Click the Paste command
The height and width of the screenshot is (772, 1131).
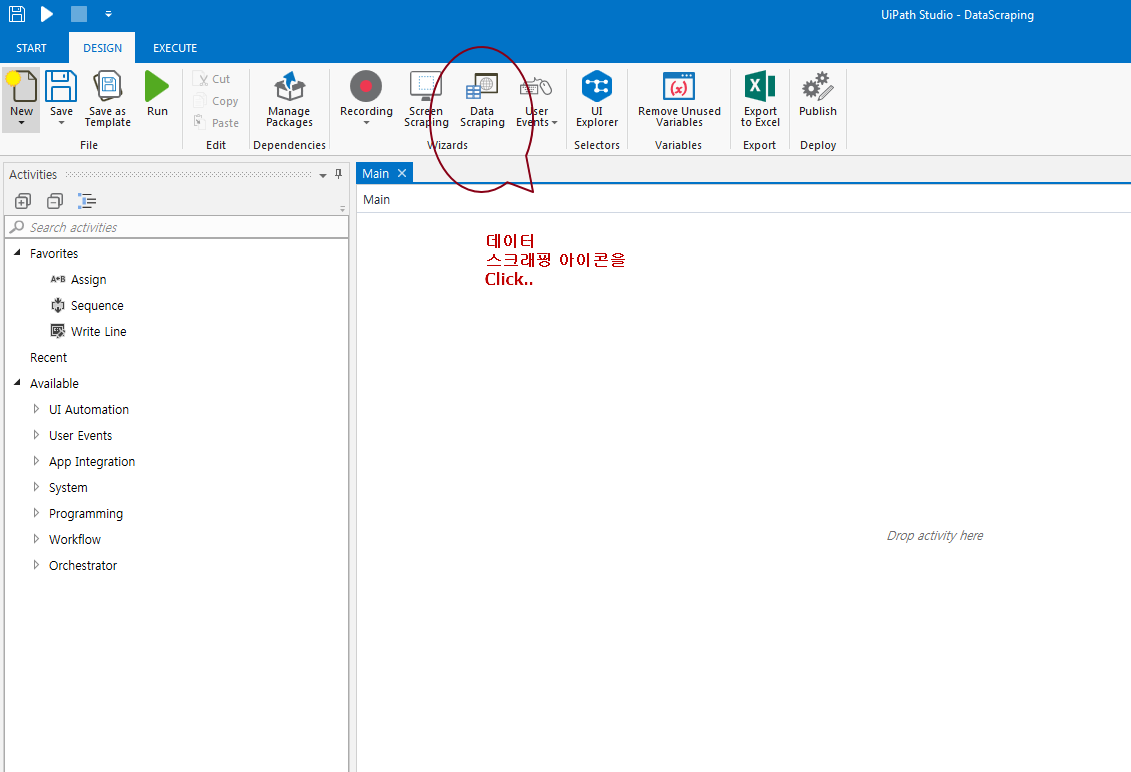[216, 123]
